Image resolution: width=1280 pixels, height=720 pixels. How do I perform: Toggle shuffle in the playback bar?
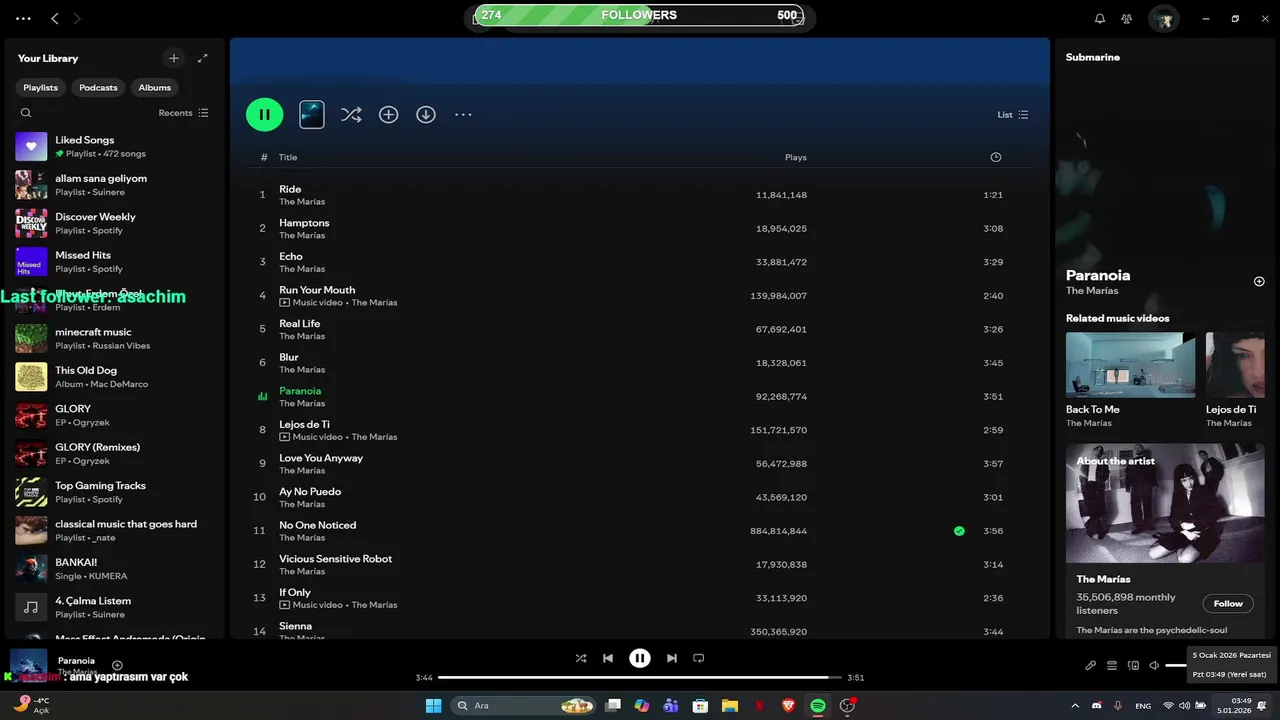pos(581,658)
